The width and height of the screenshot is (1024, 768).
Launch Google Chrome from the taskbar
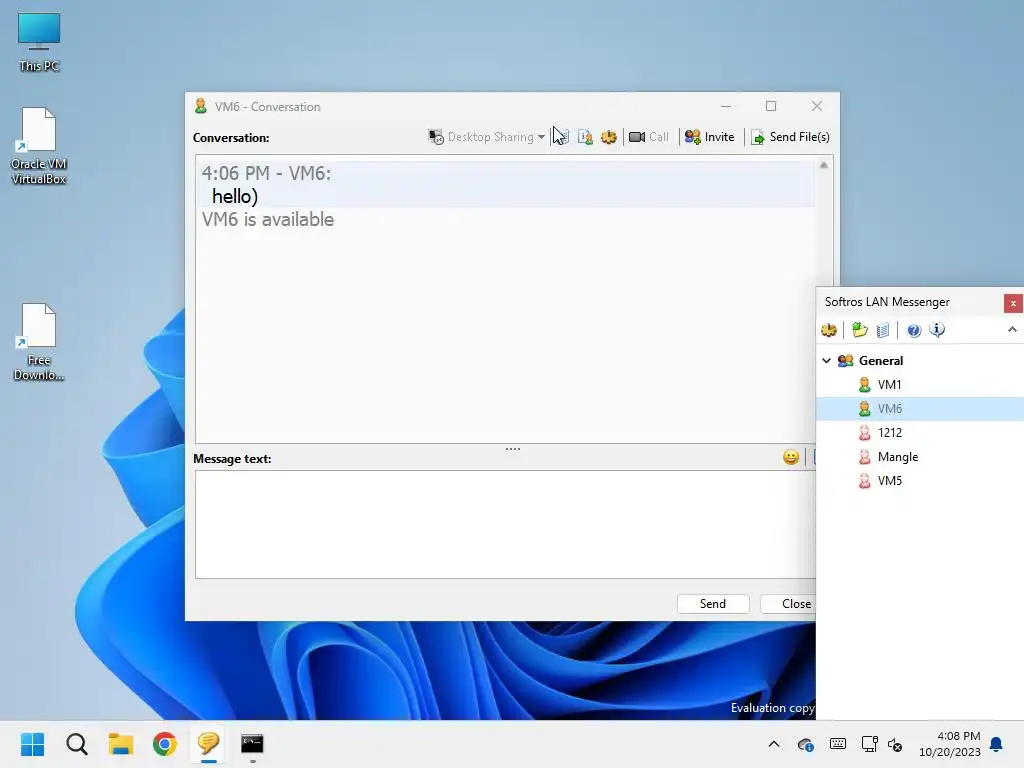pyautogui.click(x=165, y=744)
